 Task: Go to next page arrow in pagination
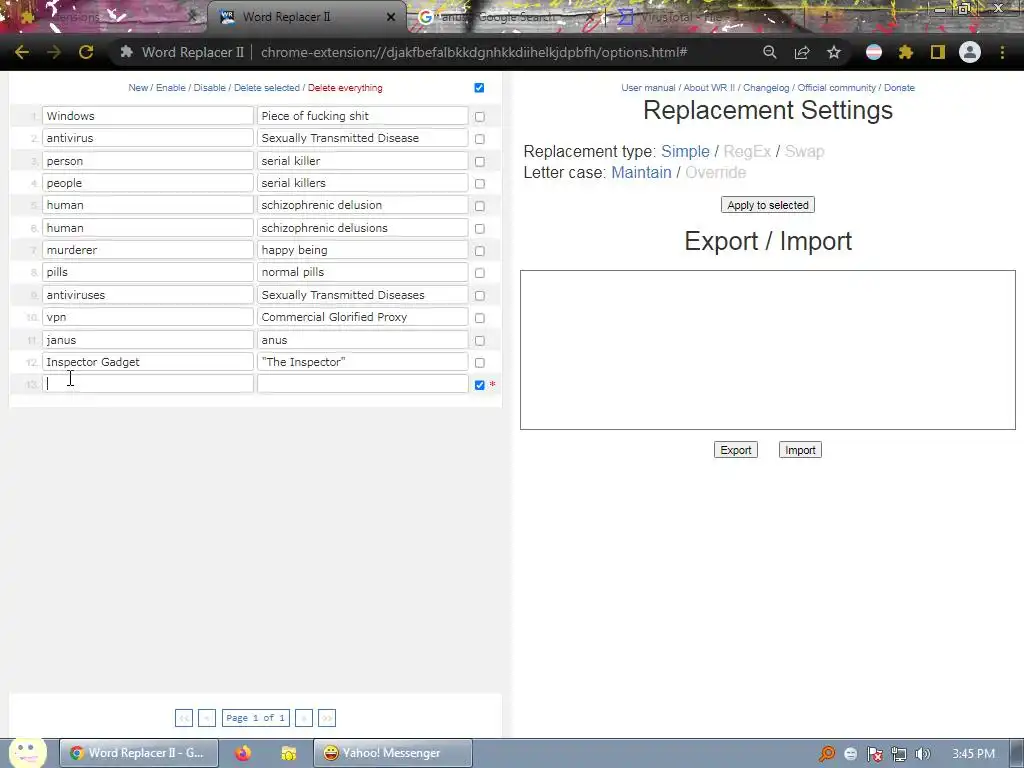click(x=304, y=718)
